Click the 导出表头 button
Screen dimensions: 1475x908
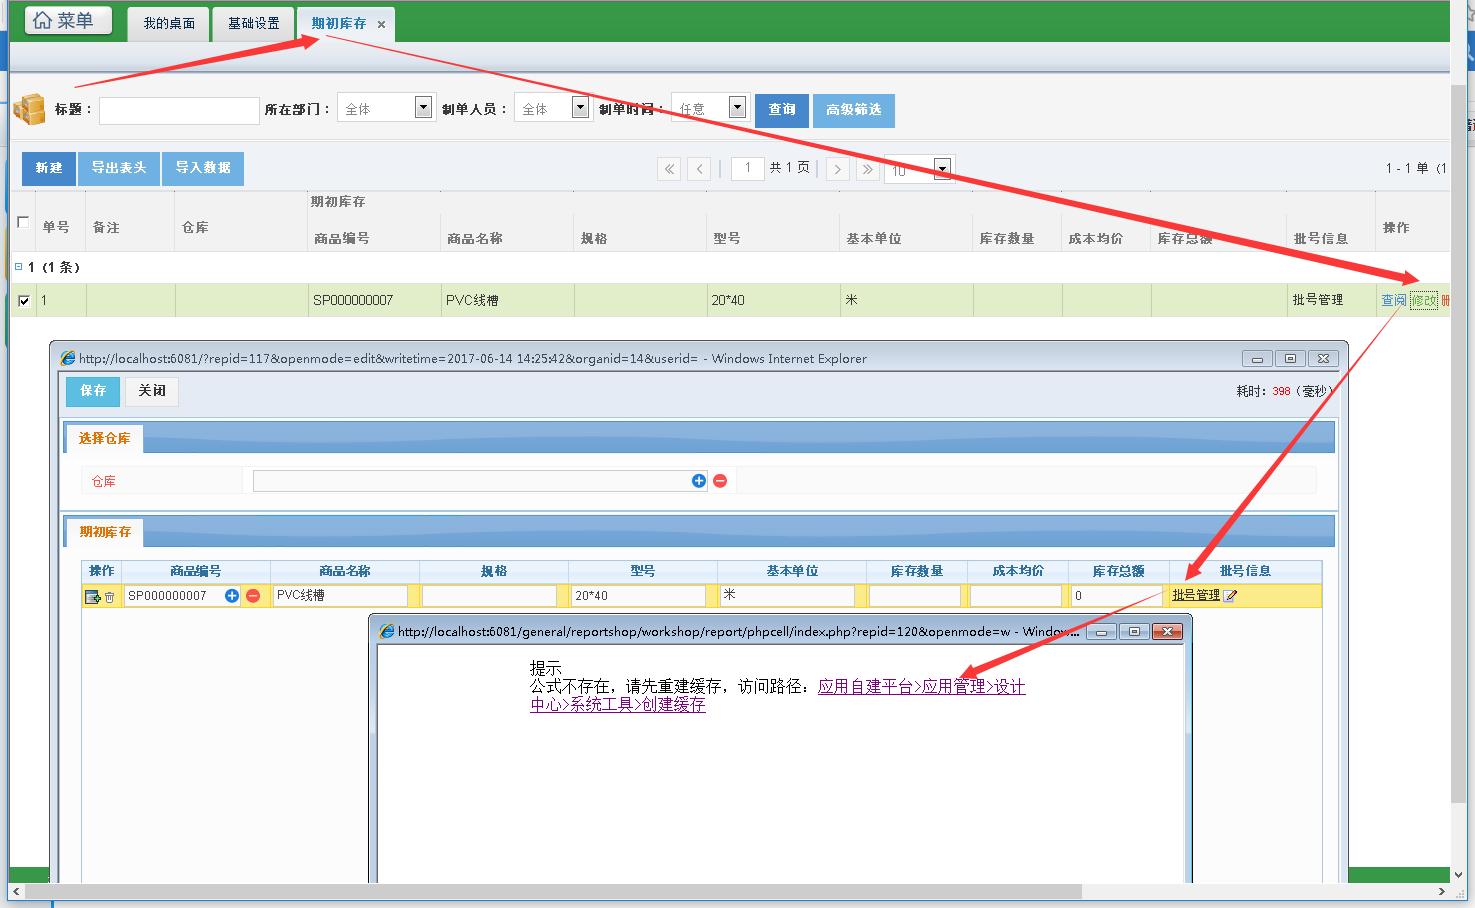119,168
